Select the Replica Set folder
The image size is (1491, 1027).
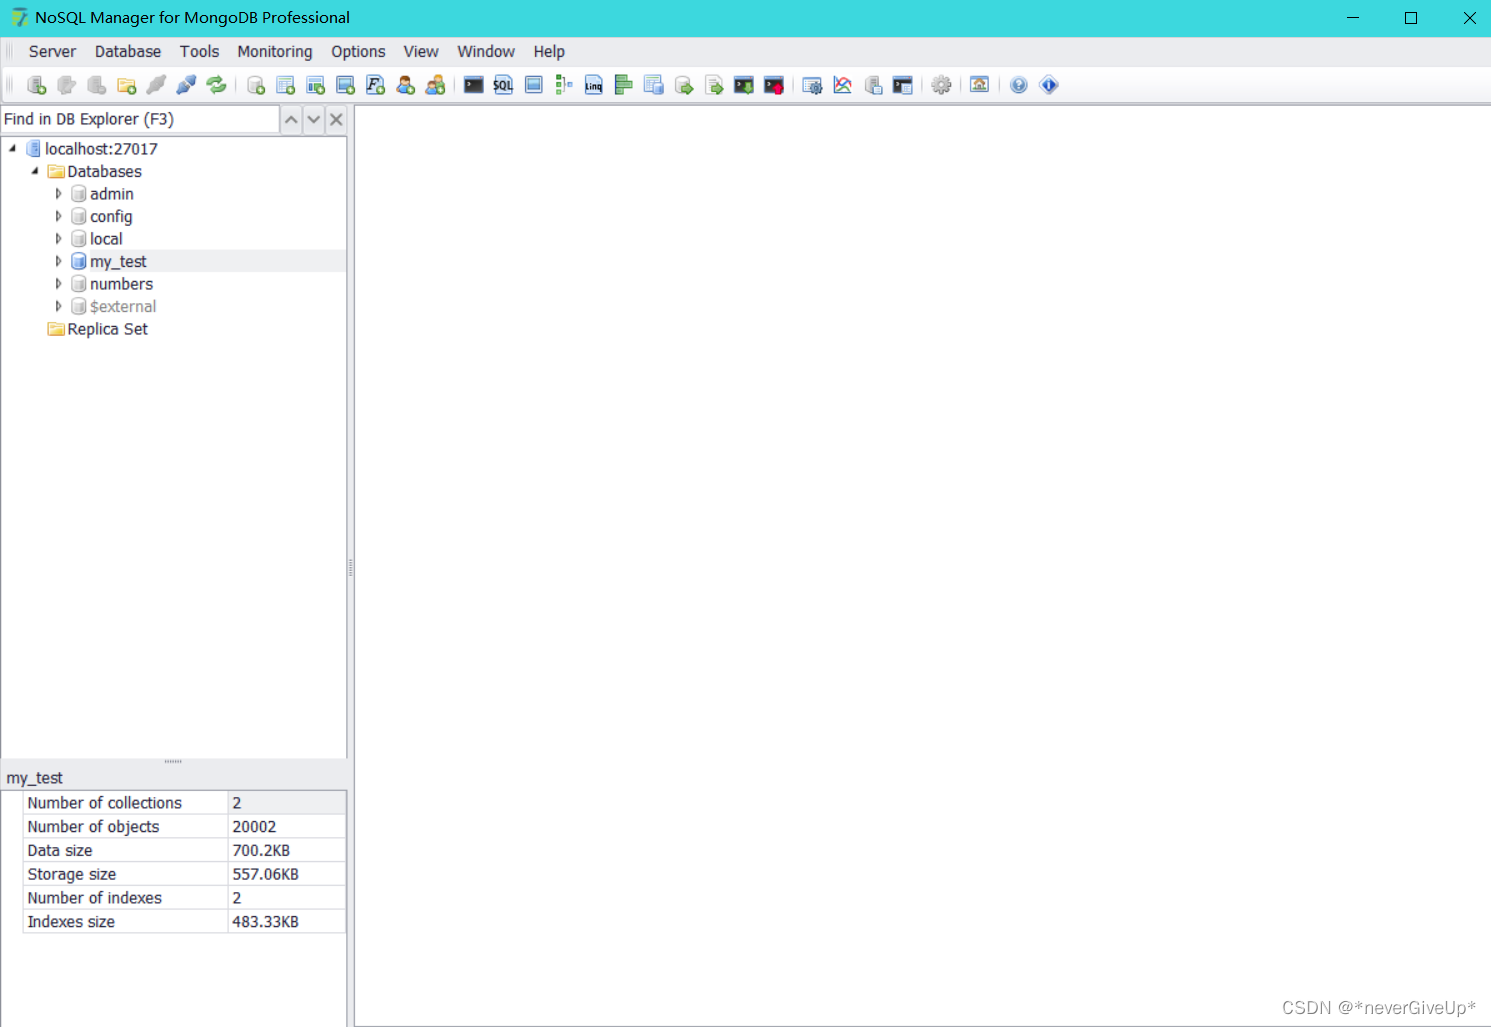pyautogui.click(x=108, y=329)
